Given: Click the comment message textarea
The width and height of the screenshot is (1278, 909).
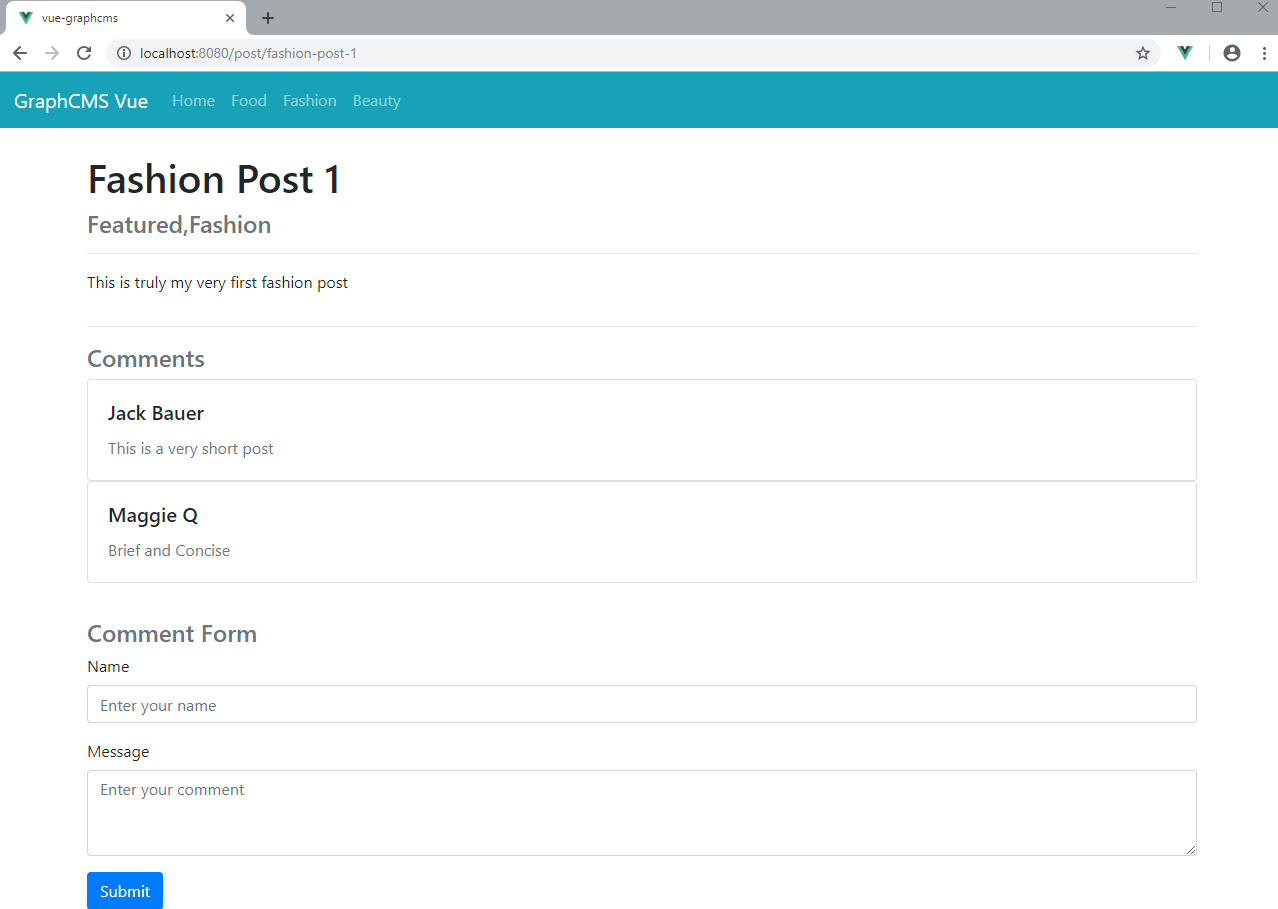Looking at the screenshot, I should (x=642, y=812).
